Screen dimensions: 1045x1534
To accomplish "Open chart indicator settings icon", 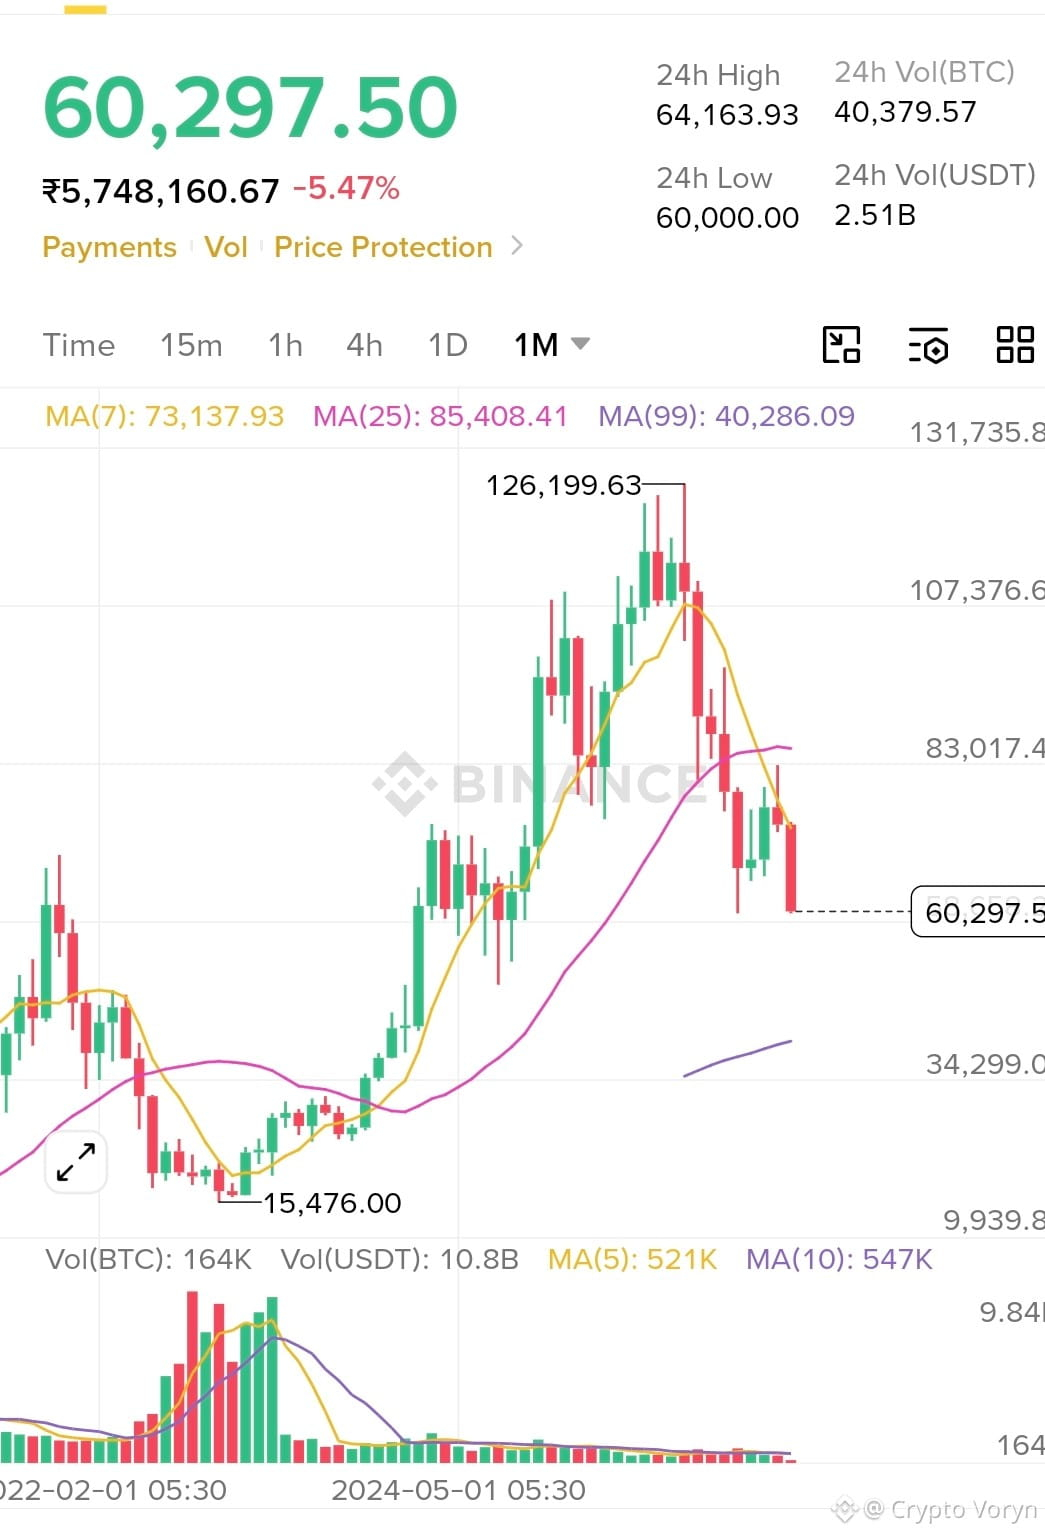I will click(928, 345).
